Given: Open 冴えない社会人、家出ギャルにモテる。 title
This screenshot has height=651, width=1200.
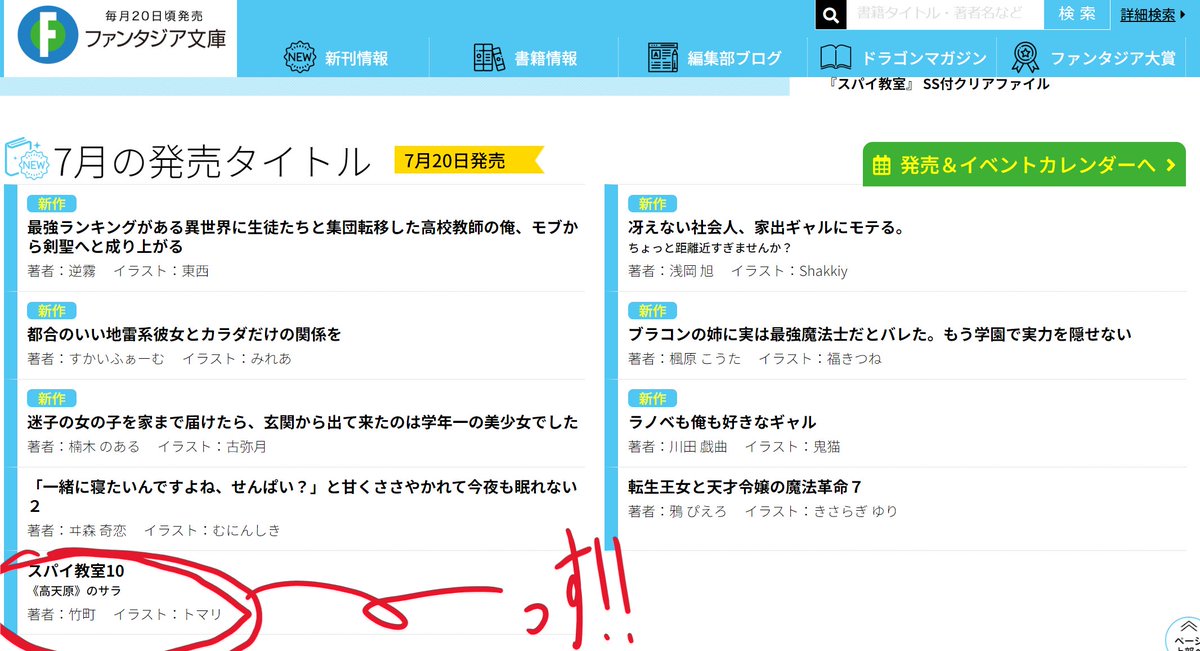Looking at the screenshot, I should (766, 228).
